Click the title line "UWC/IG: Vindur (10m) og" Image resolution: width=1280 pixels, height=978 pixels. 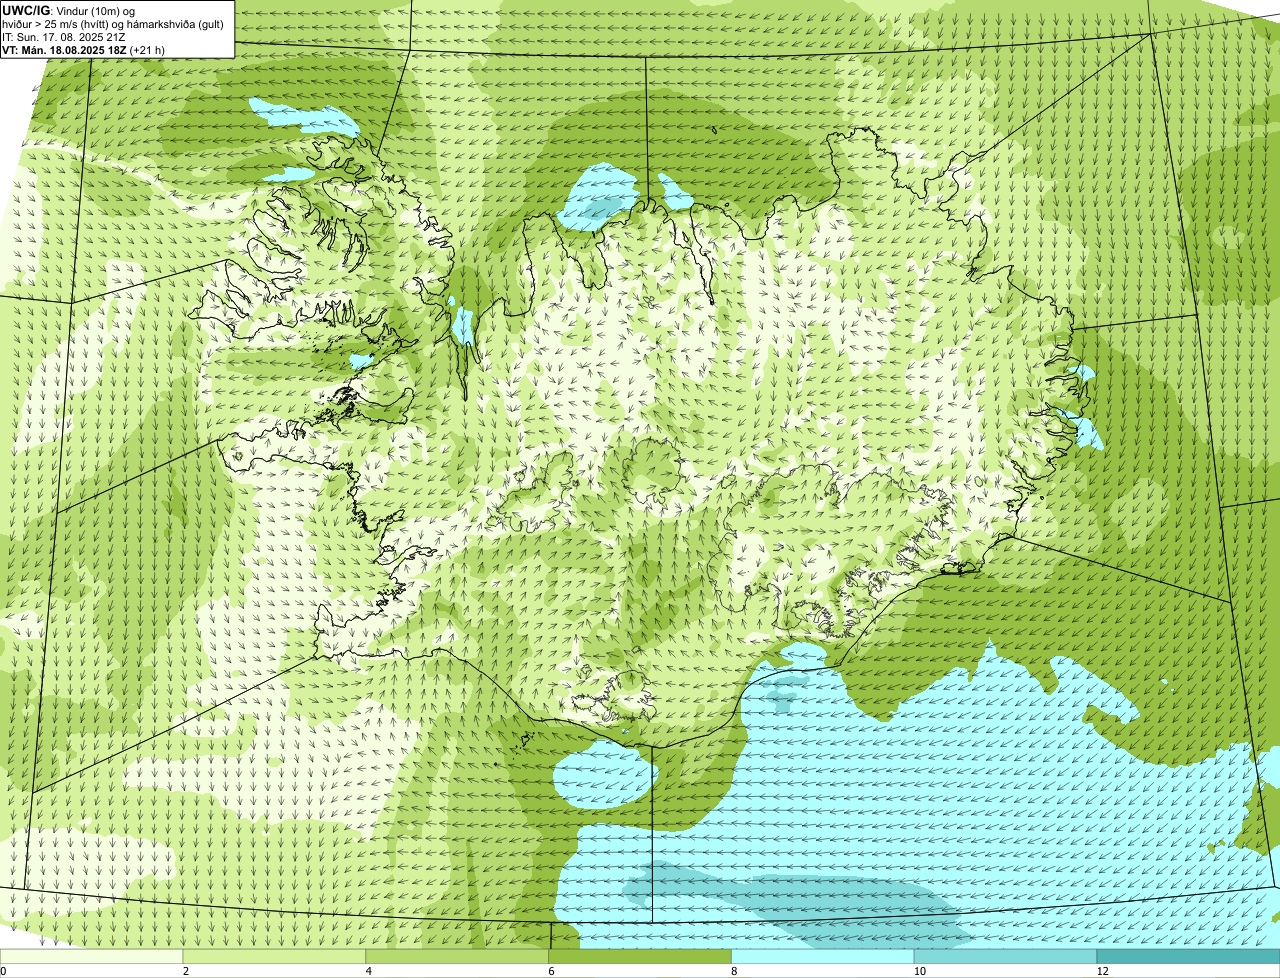(69, 10)
